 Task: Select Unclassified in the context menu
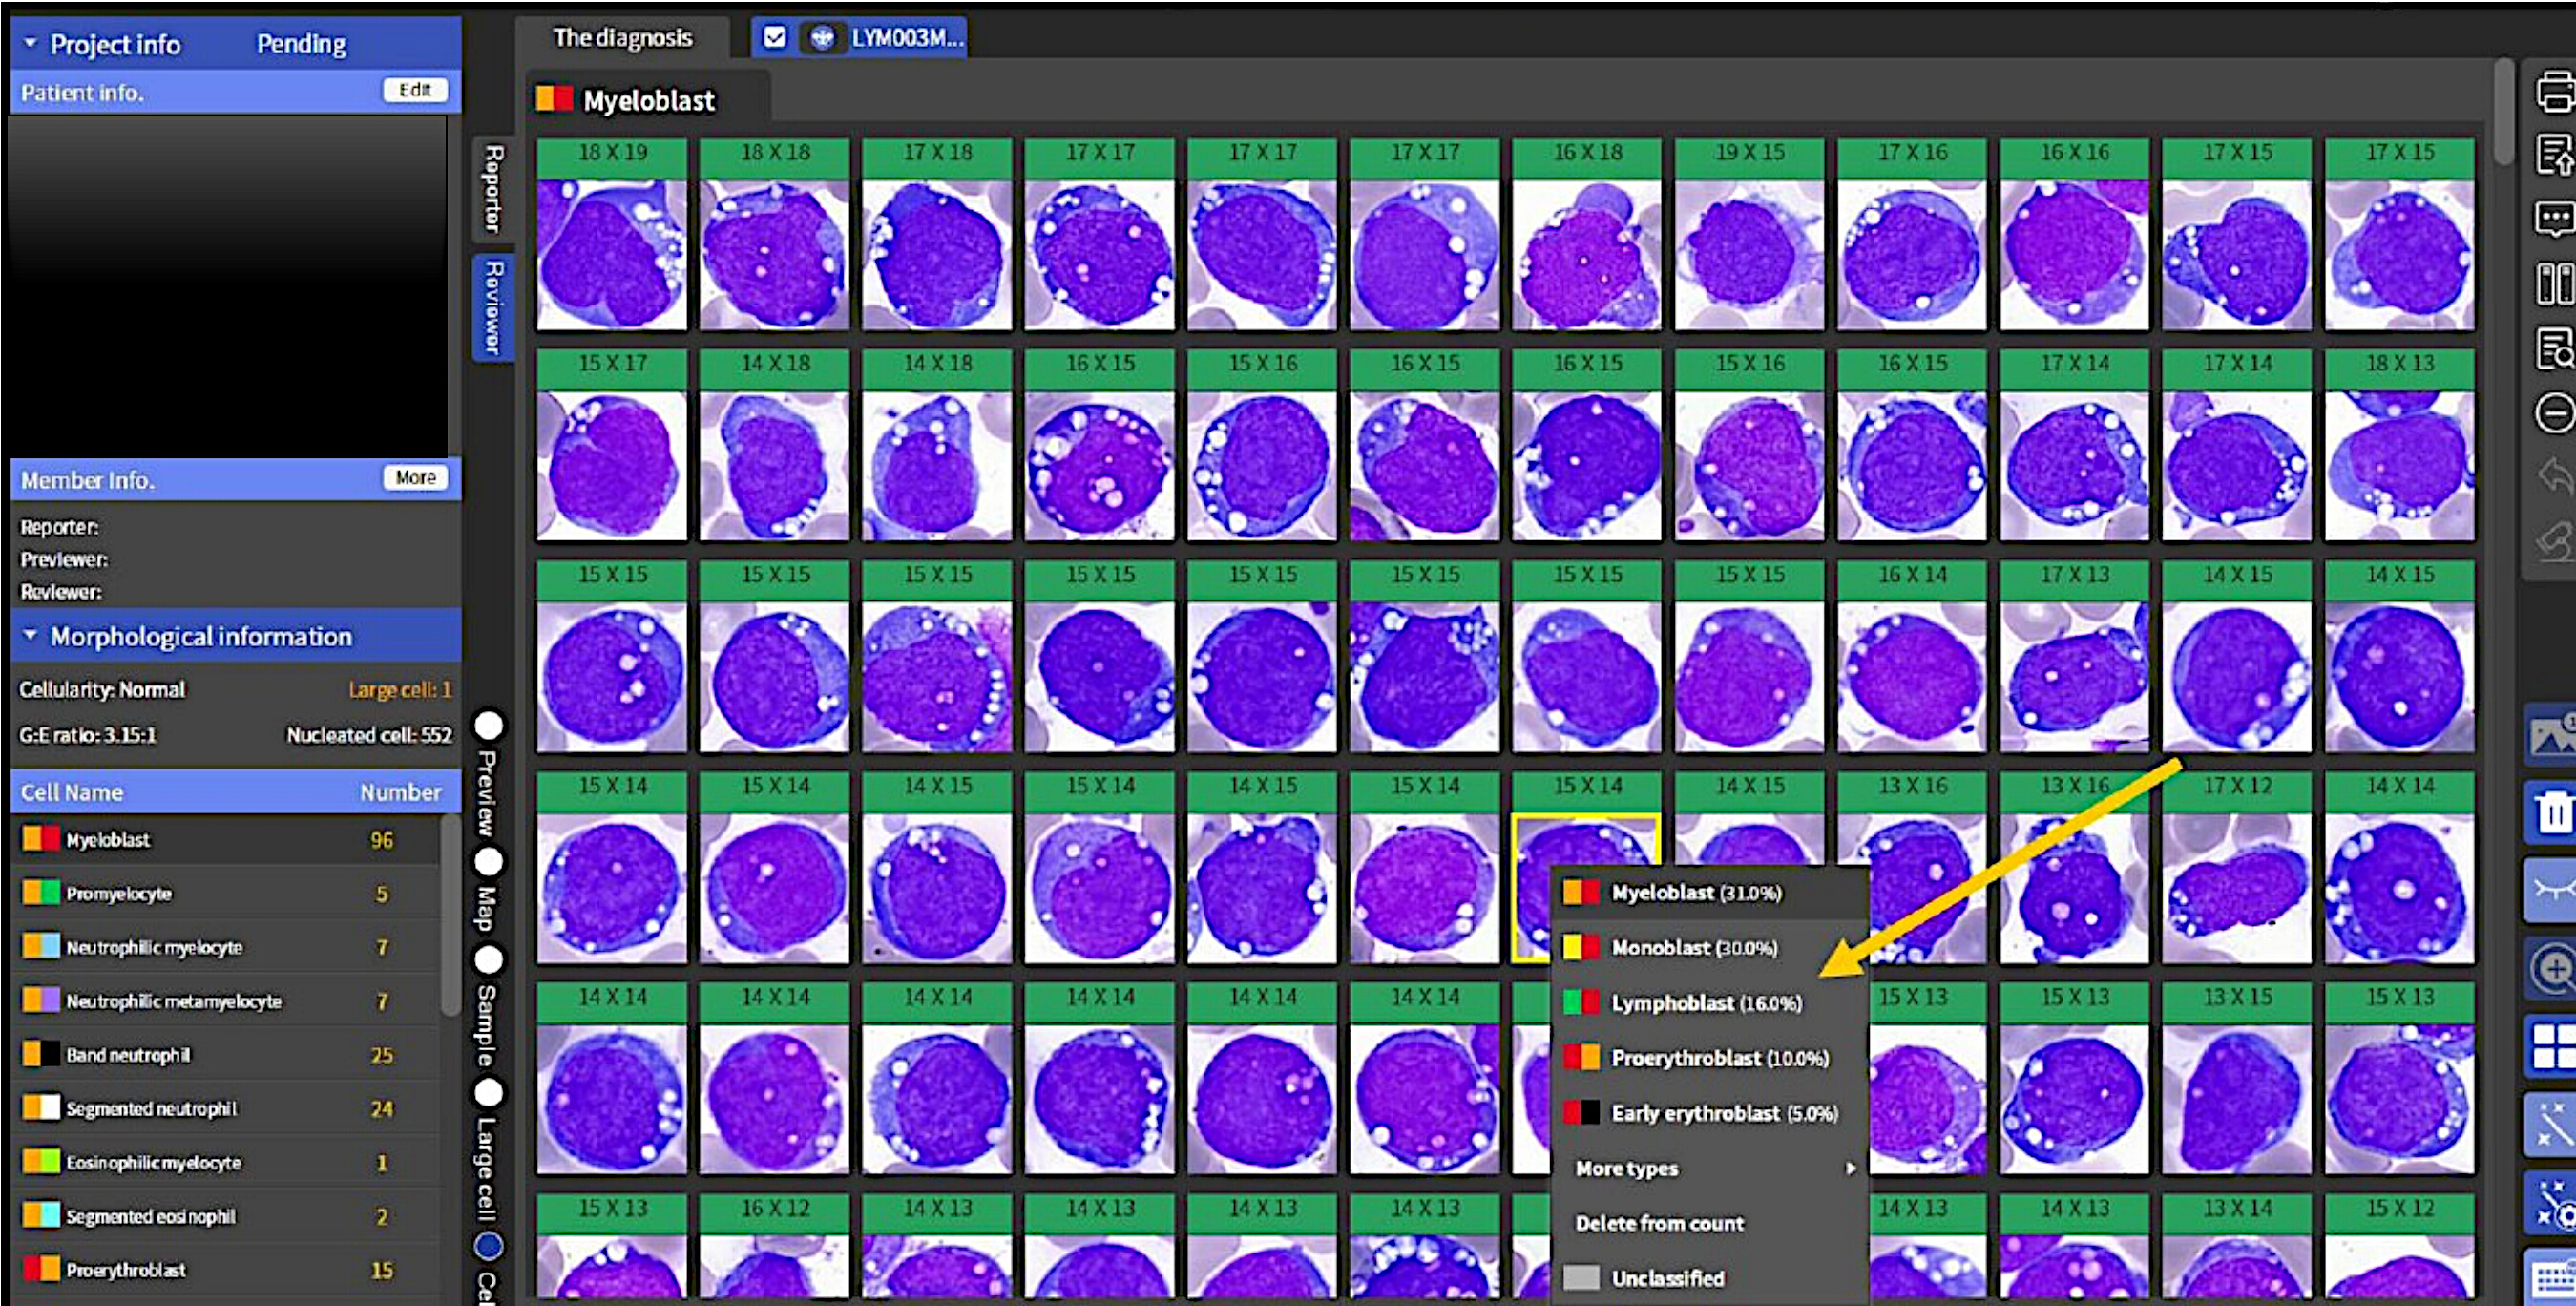1711,1278
